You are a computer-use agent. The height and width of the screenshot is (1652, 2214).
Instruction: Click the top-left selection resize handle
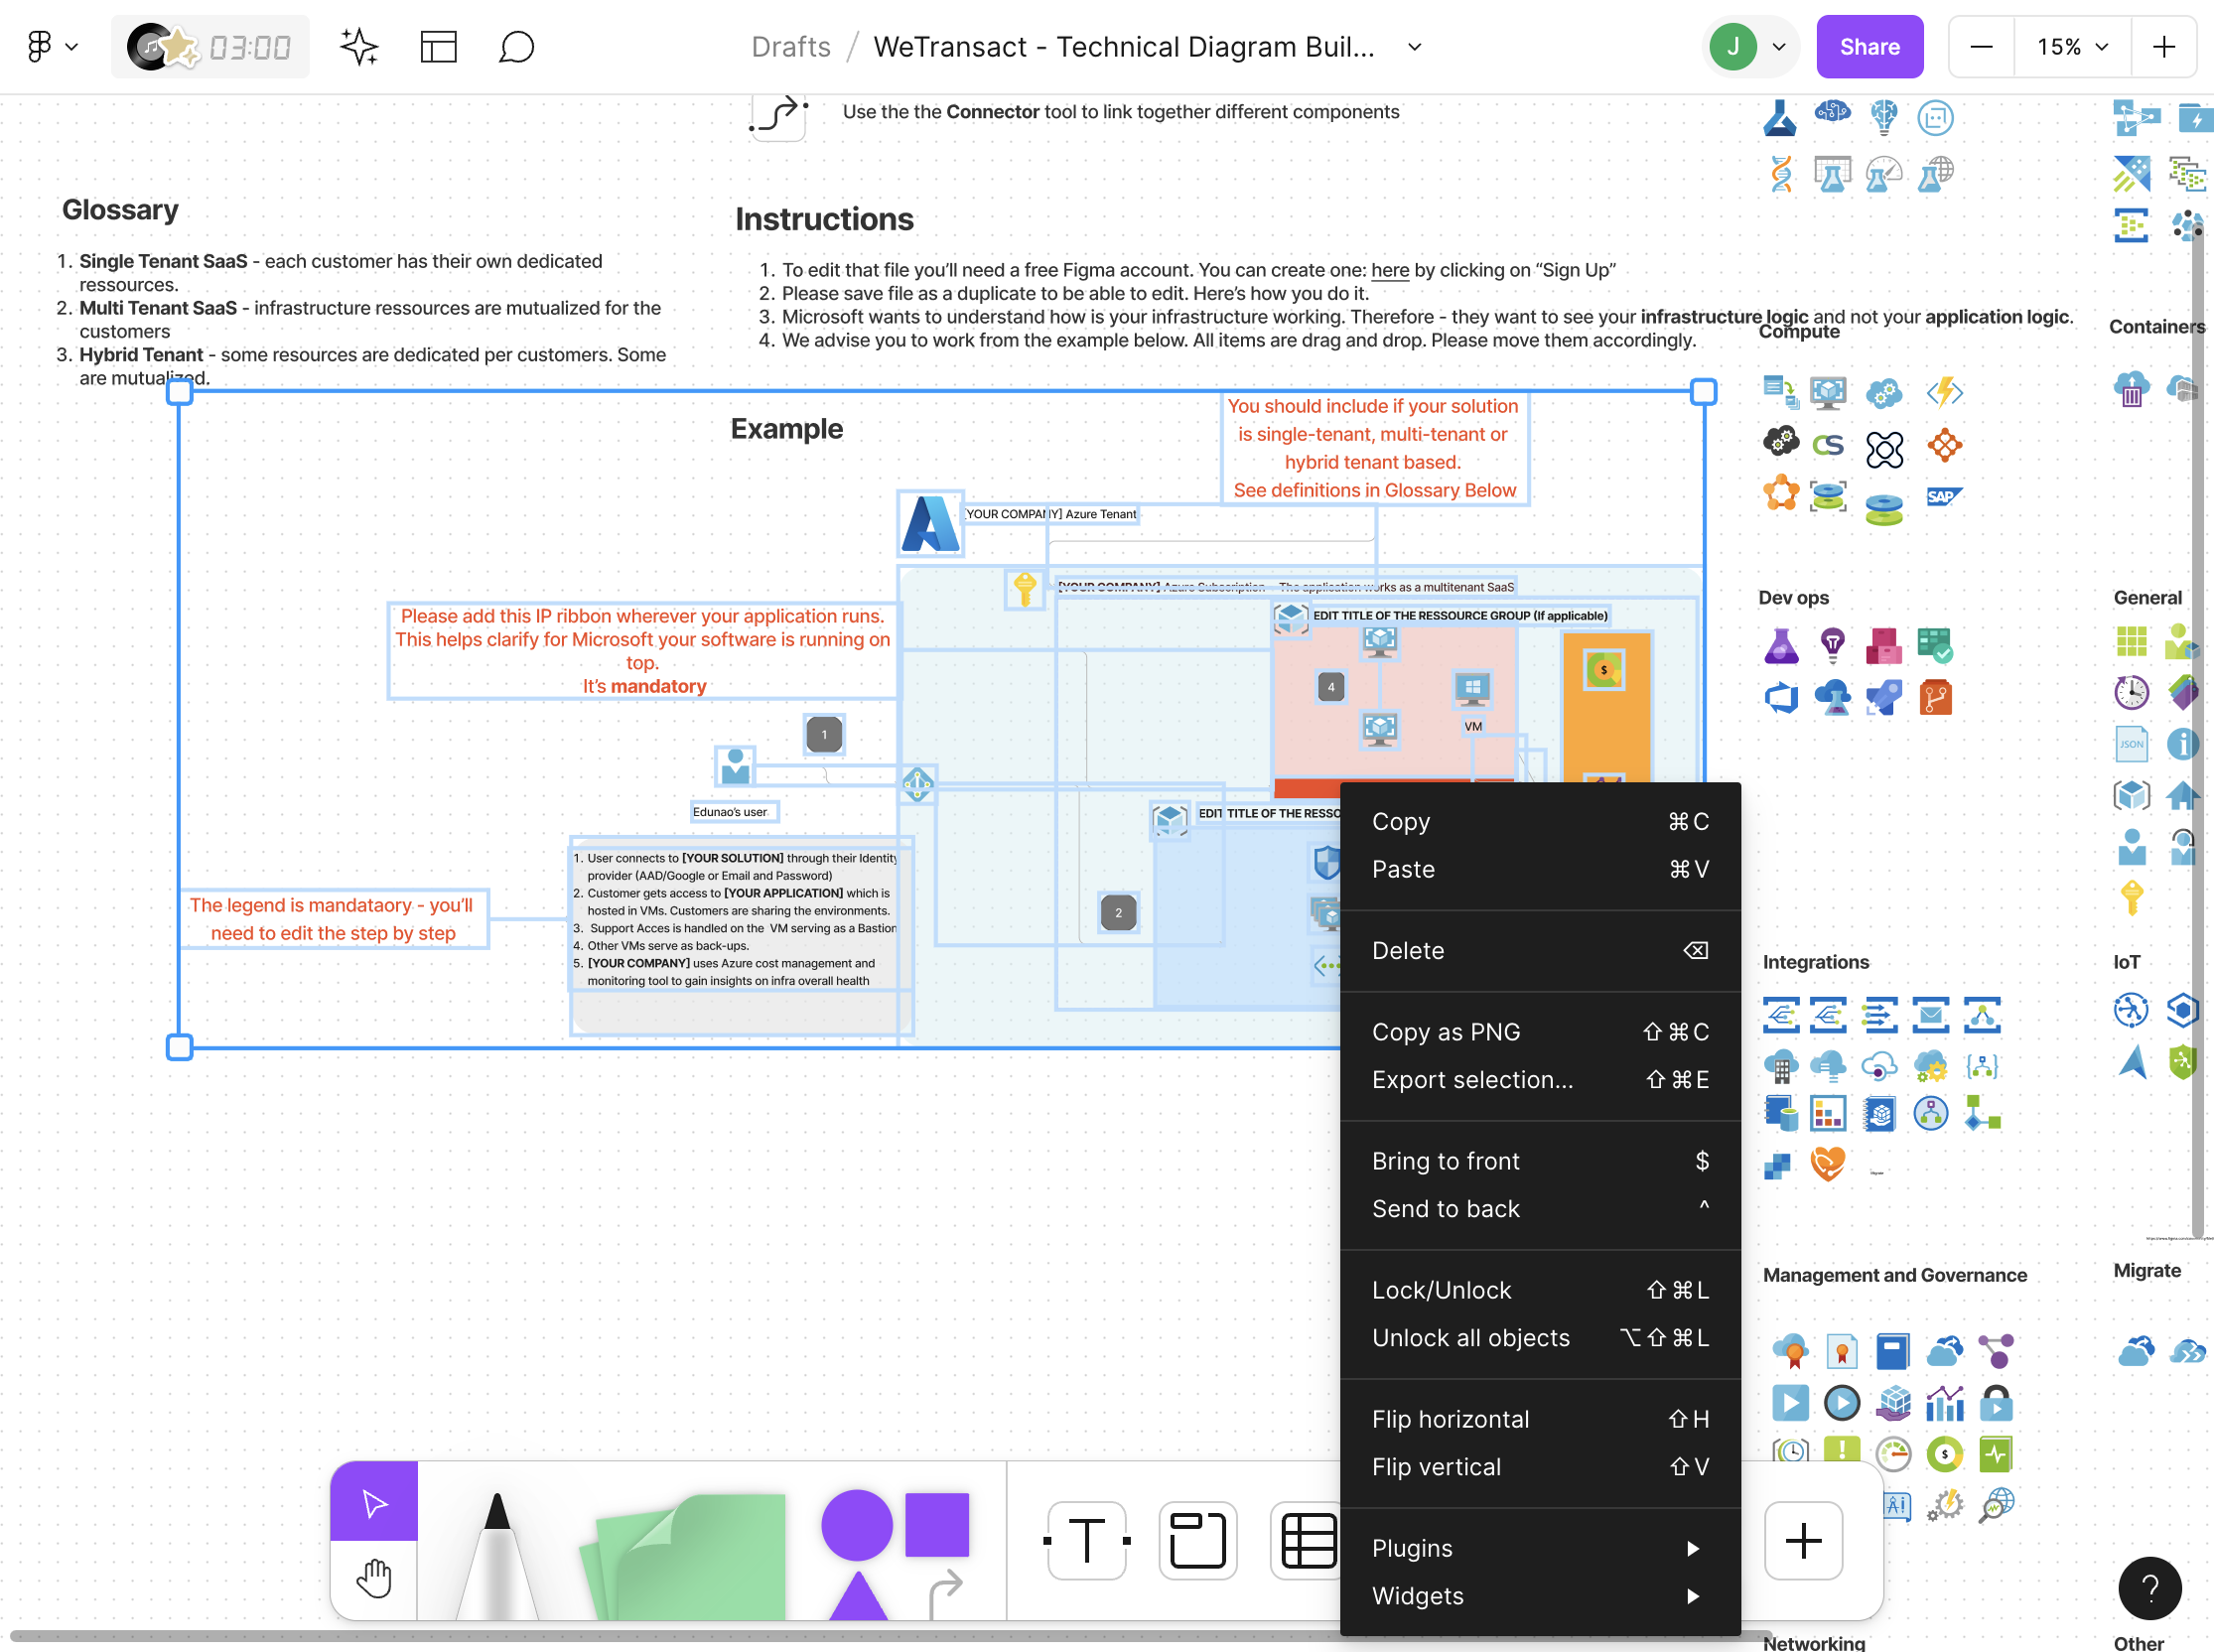click(179, 392)
